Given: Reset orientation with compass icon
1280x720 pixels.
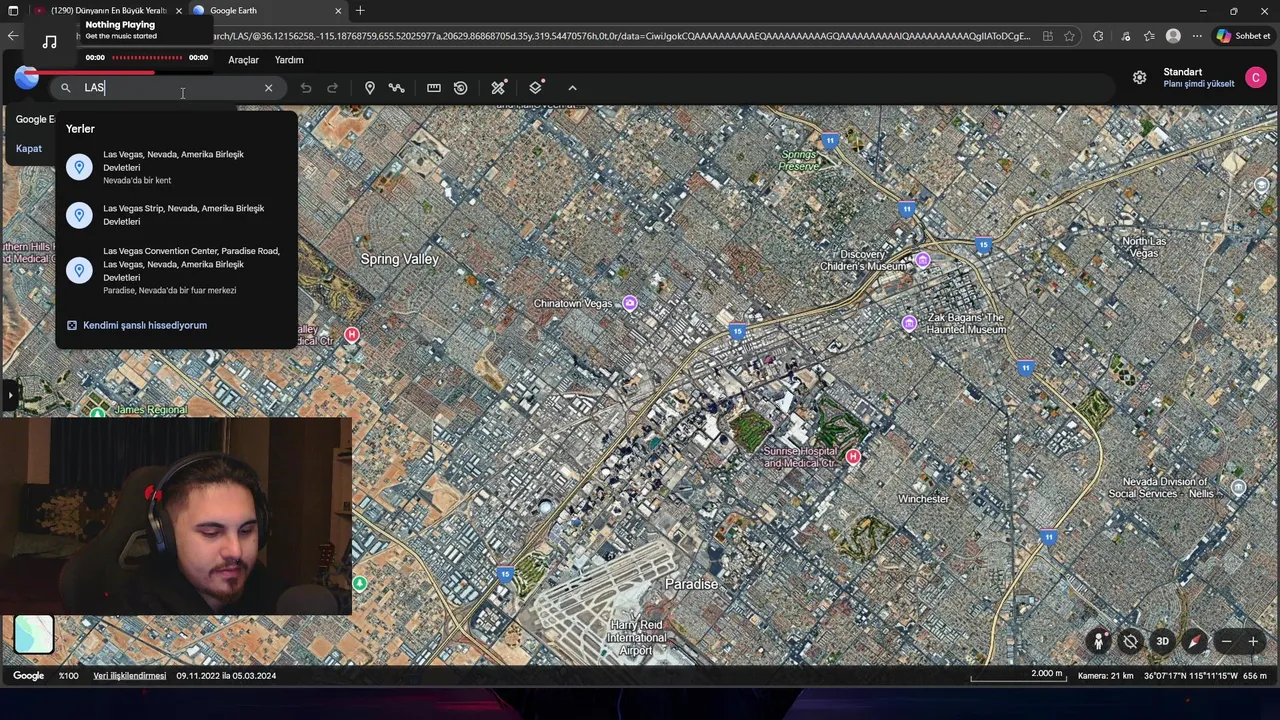Looking at the screenshot, I should pyautogui.click(x=1195, y=641).
